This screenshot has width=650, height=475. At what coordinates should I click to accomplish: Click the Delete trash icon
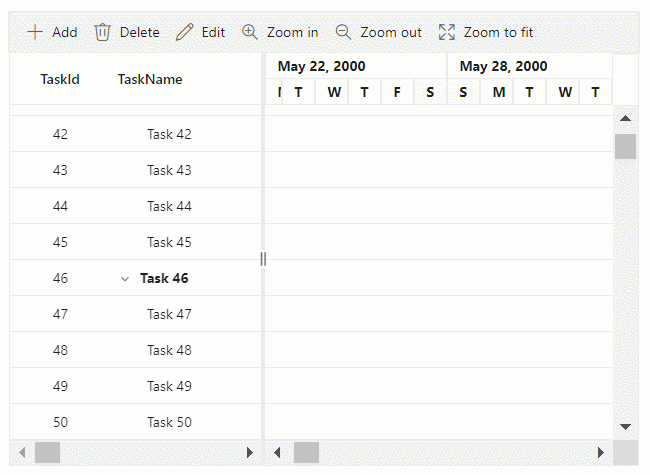click(102, 32)
